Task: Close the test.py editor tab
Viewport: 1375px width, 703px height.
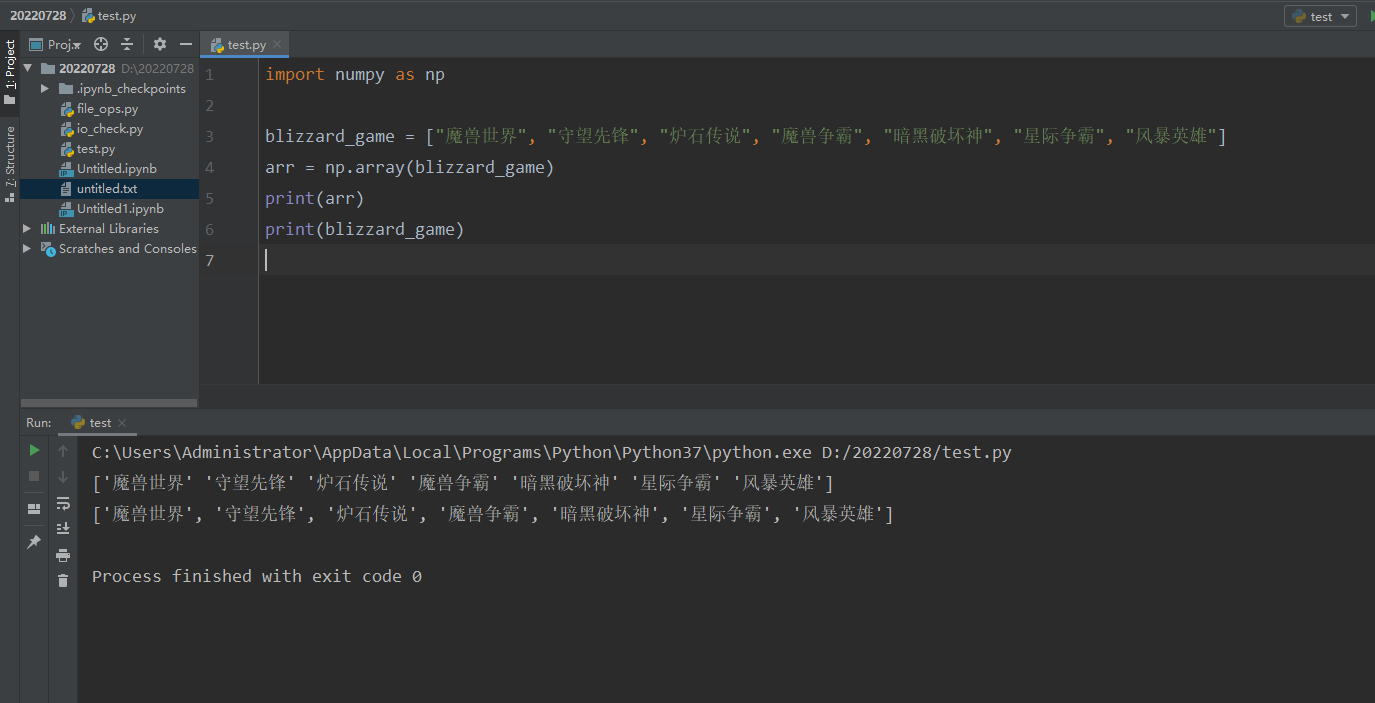Action: click(278, 45)
